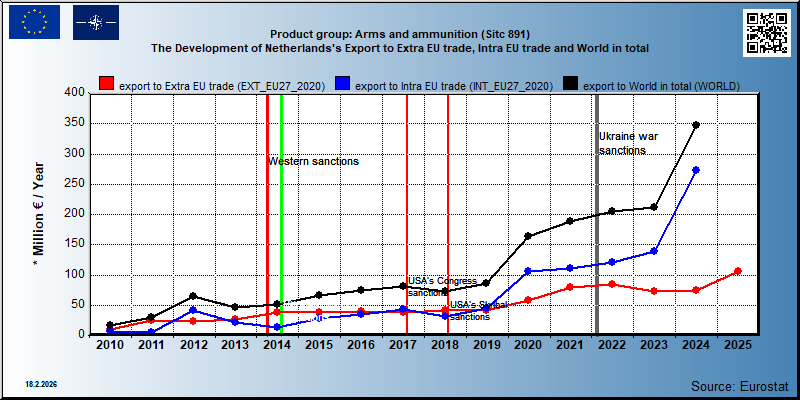Click the NATO flag icon
The image size is (800, 400).
(x=96, y=22)
